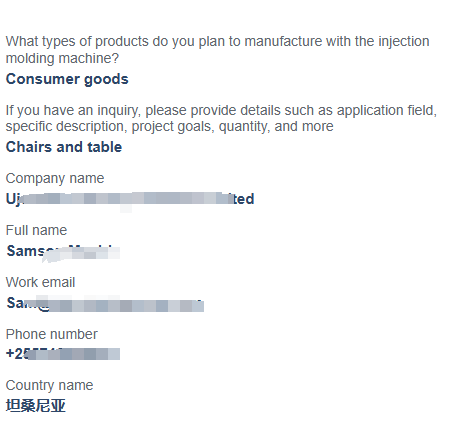Open the blurred work email address
Screen dimensions: 449x430
105,304
